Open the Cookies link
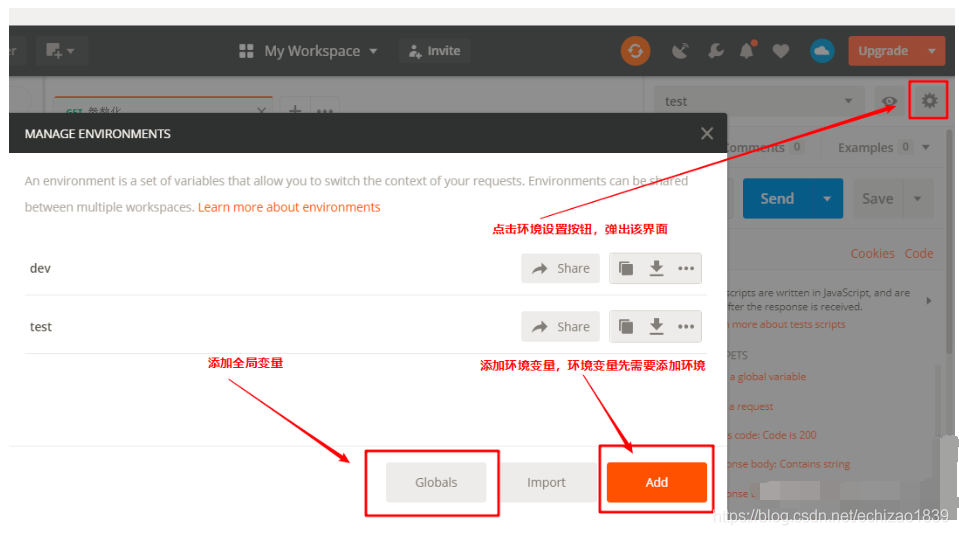Screen dimensions: 959x535 coord(872,253)
